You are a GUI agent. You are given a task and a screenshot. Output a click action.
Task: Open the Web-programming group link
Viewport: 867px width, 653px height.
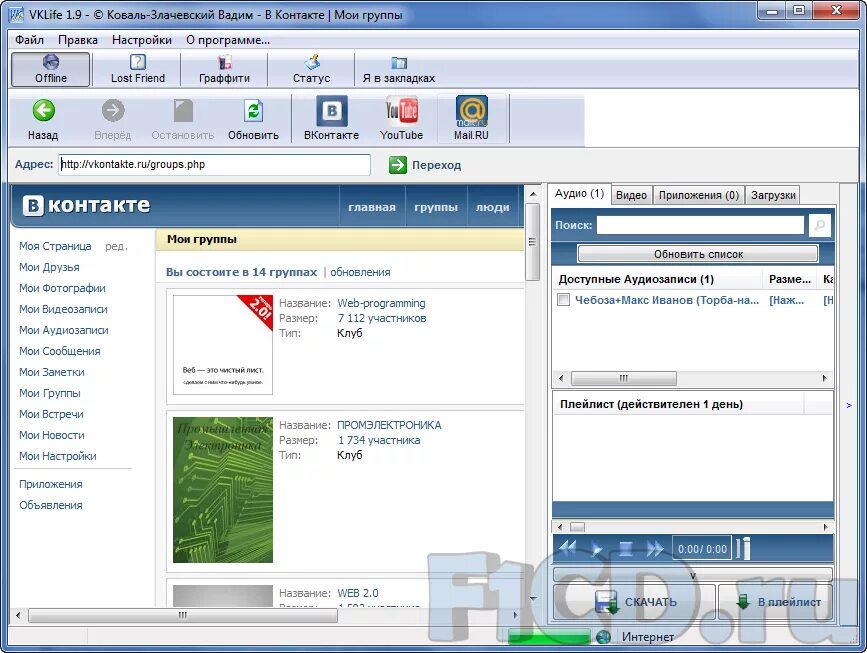click(x=381, y=303)
